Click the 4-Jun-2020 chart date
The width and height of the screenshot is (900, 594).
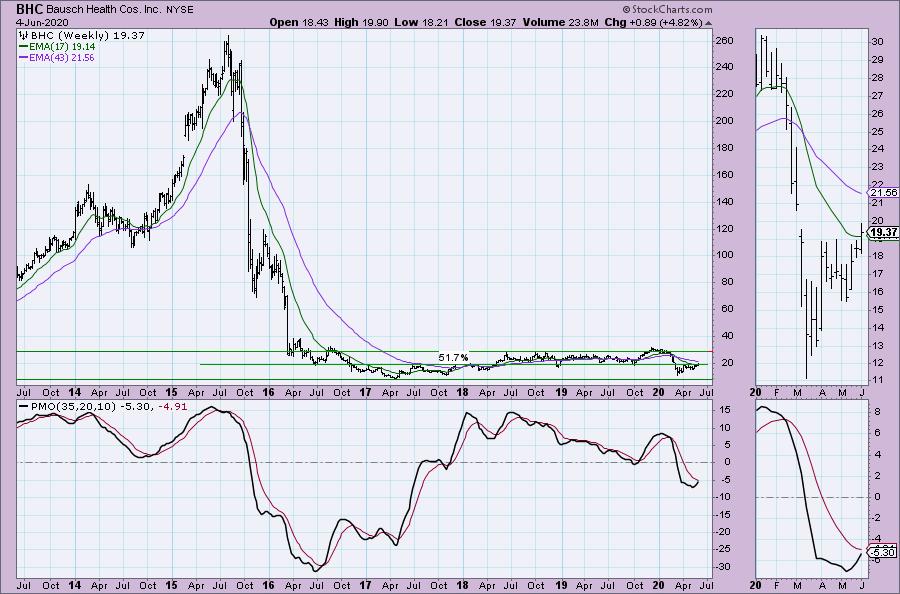(x=42, y=22)
